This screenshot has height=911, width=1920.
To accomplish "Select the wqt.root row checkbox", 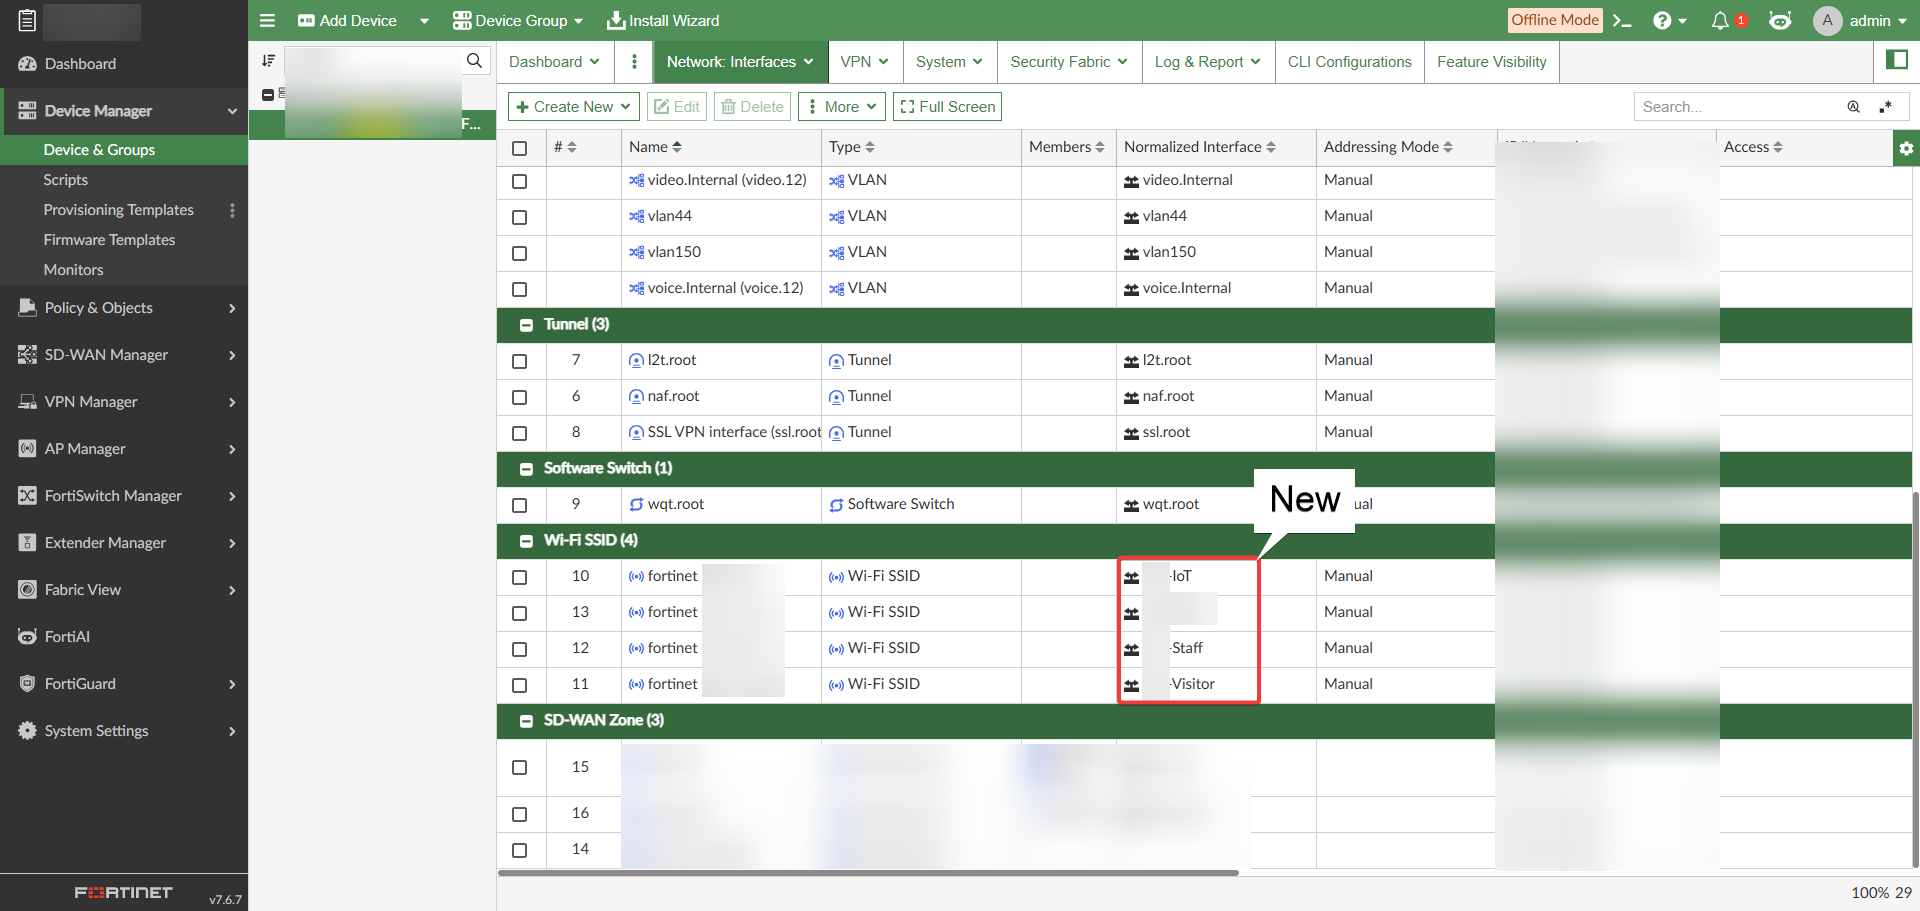I will (519, 505).
